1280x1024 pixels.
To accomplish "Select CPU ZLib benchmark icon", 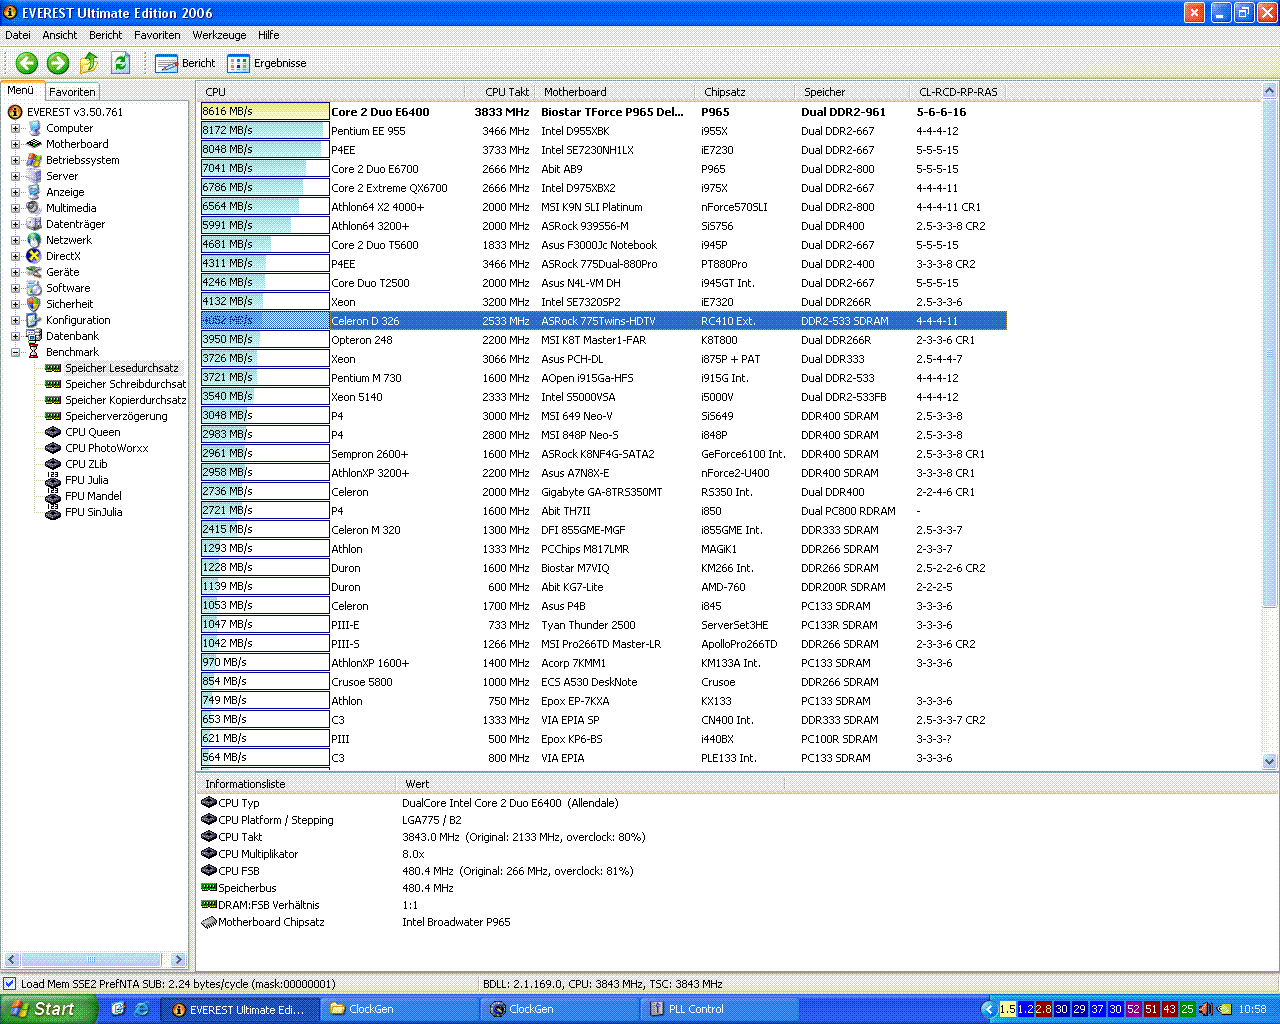I will click(53, 464).
